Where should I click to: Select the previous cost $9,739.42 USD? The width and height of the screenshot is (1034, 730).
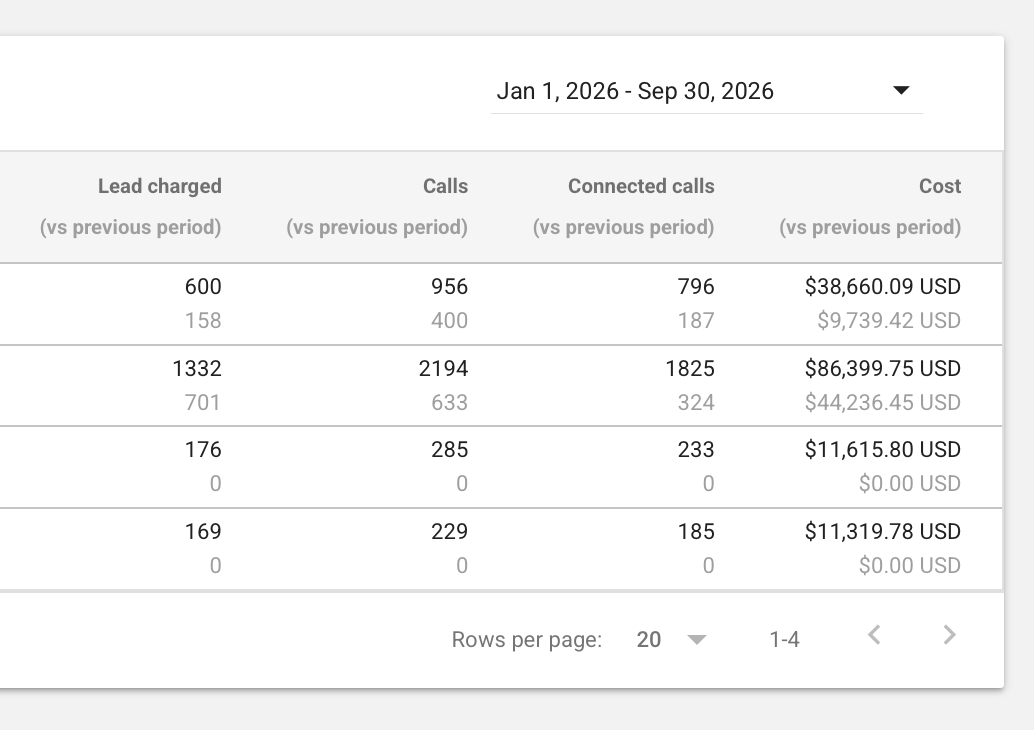[x=888, y=320]
